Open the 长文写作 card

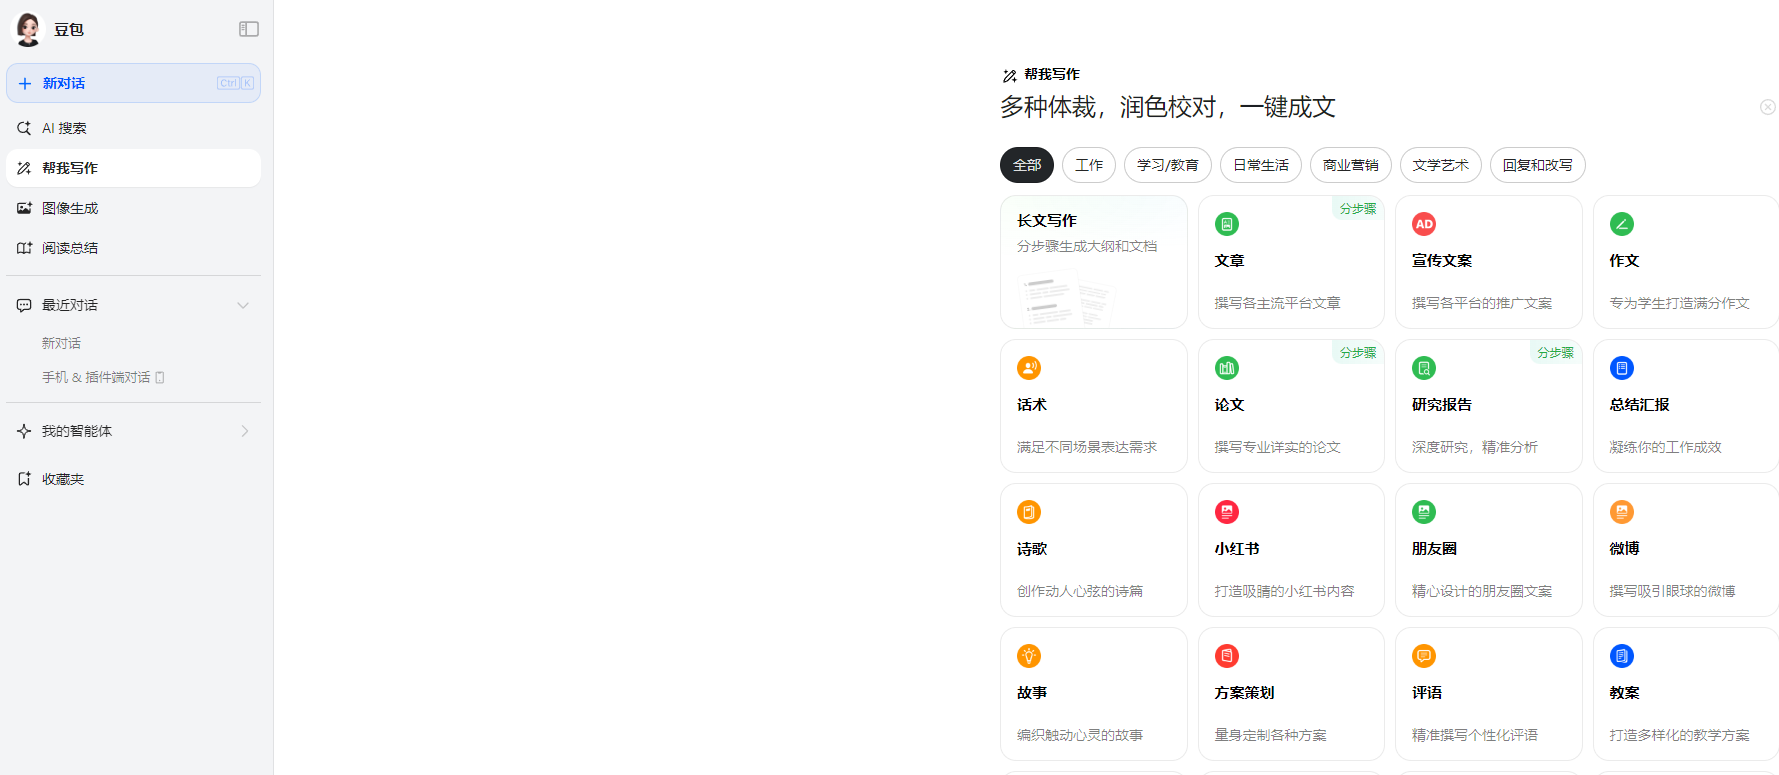[1093, 262]
